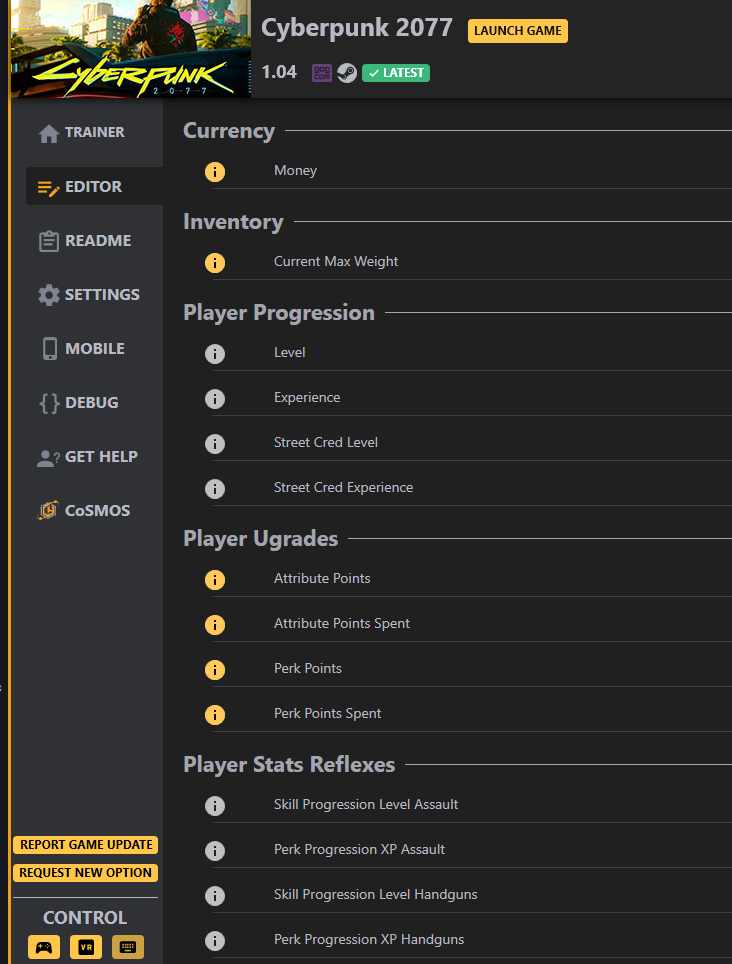Click the info icon beside Current Max Weight
The image size is (732, 964).
pos(214,263)
